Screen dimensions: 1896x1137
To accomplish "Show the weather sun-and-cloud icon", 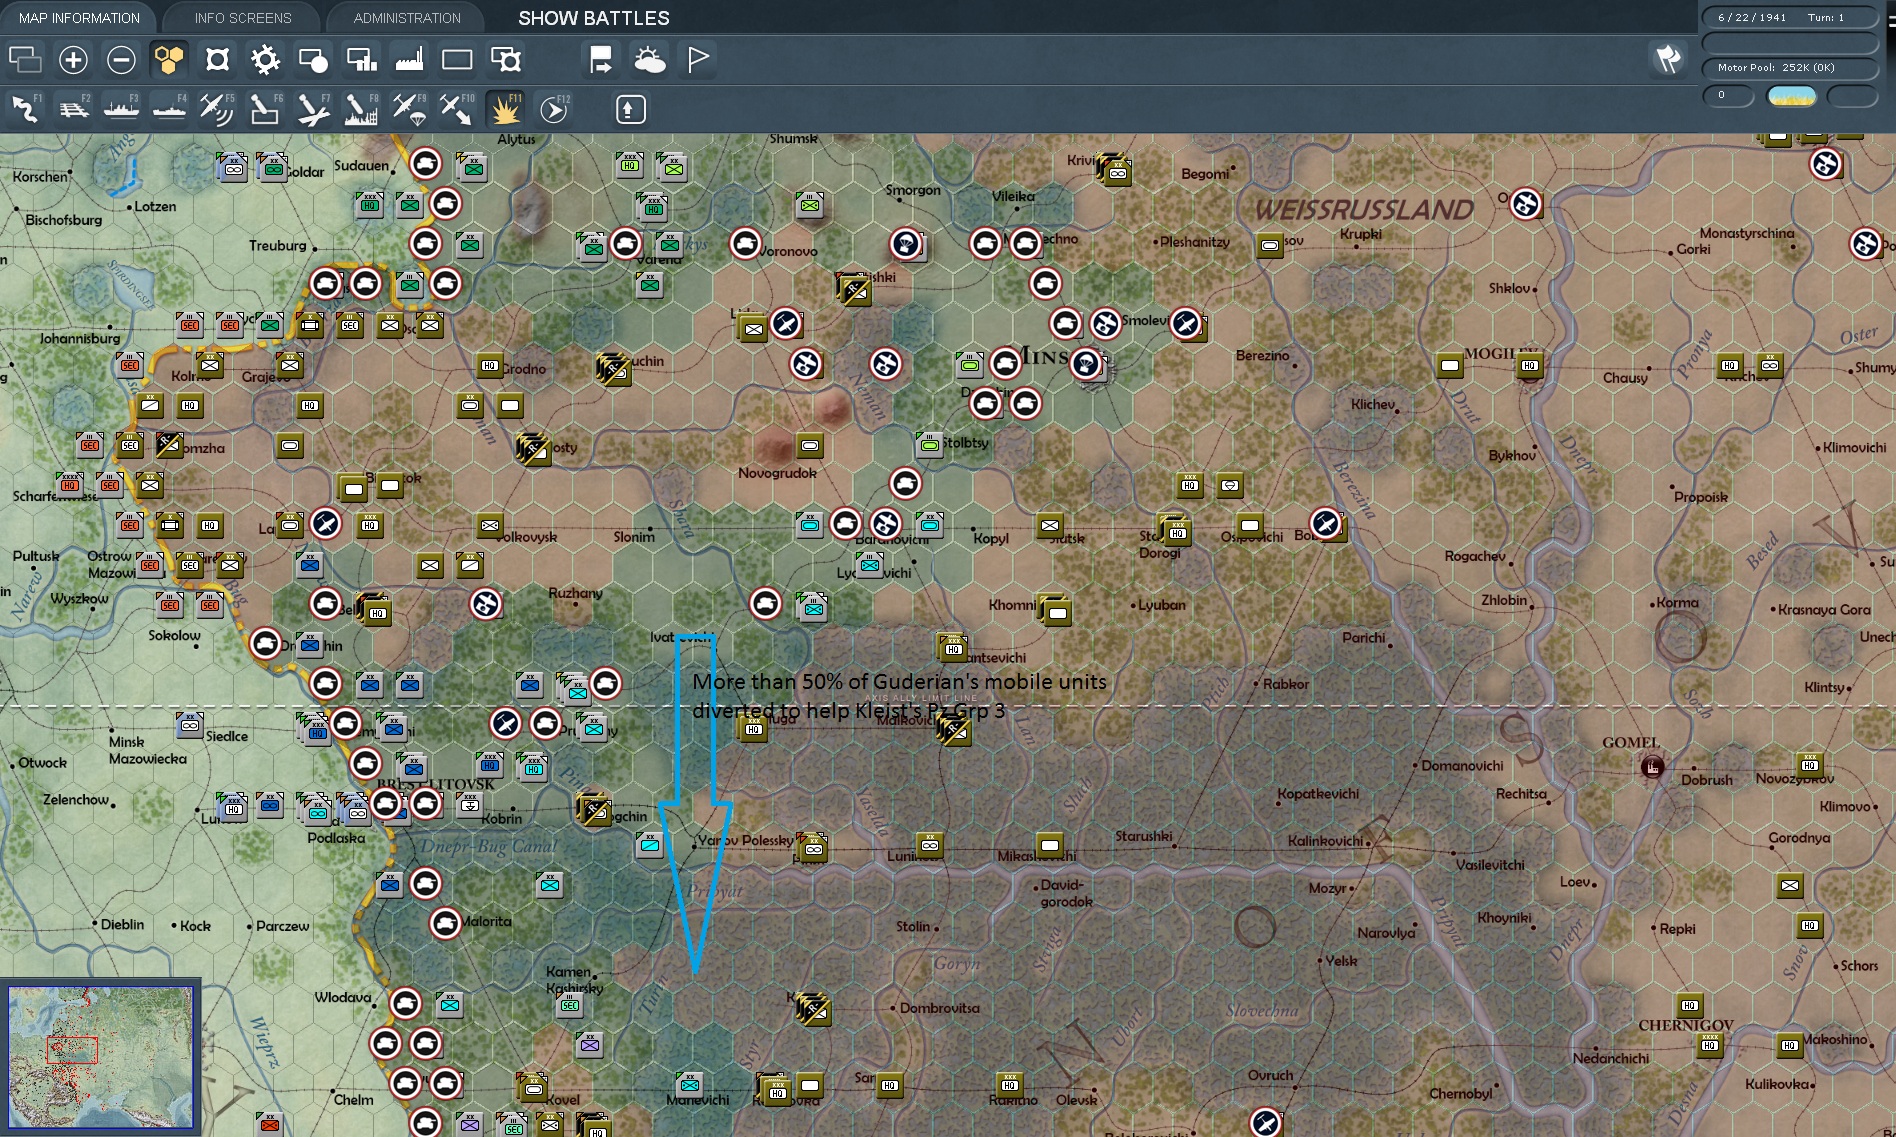I will [649, 60].
